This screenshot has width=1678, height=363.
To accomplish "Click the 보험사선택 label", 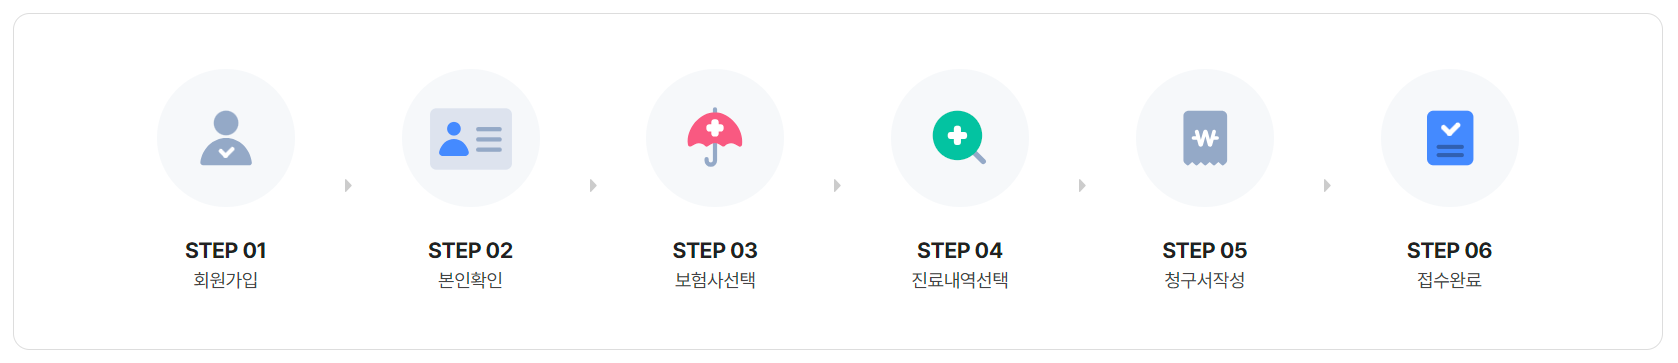I will tap(715, 280).
